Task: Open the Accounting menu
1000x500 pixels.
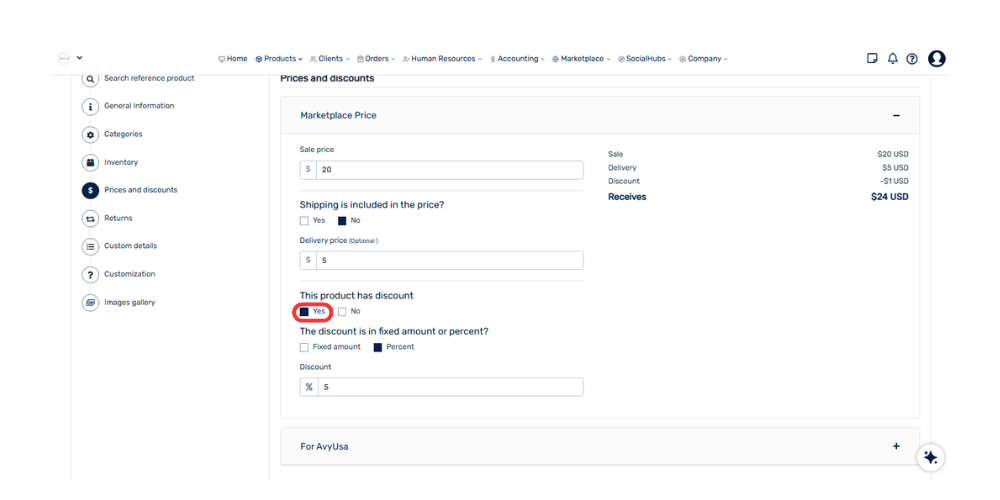Action: click(x=518, y=59)
